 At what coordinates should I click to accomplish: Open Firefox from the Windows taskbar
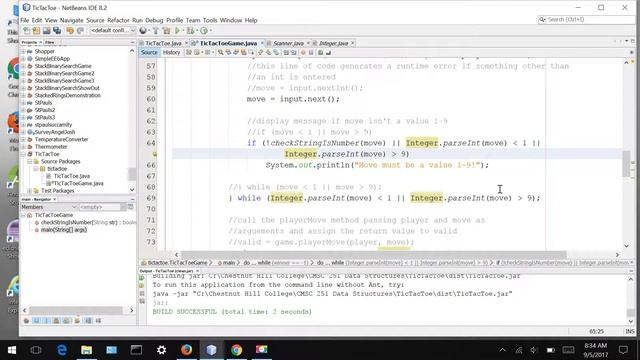click(187, 350)
